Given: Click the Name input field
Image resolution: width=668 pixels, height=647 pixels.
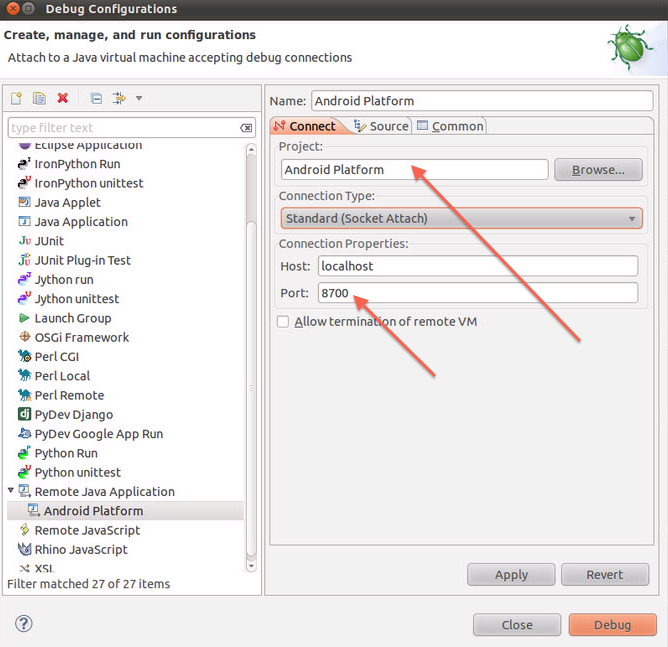Looking at the screenshot, I should [x=482, y=101].
